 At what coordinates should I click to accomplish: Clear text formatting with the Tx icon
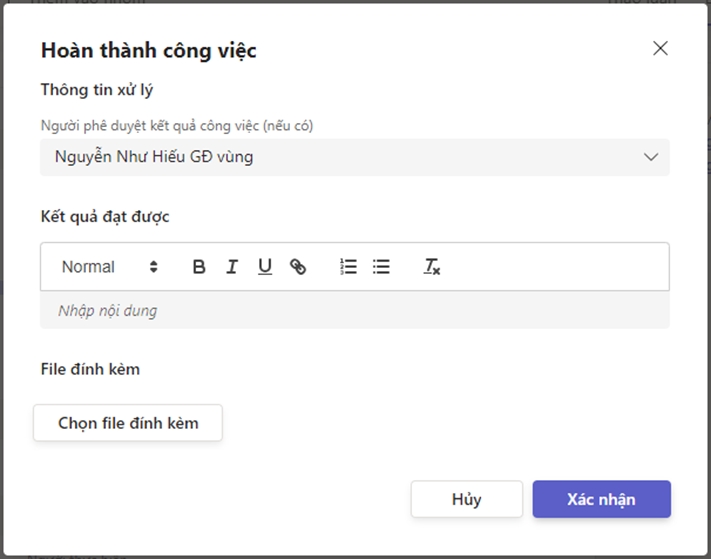(x=432, y=267)
